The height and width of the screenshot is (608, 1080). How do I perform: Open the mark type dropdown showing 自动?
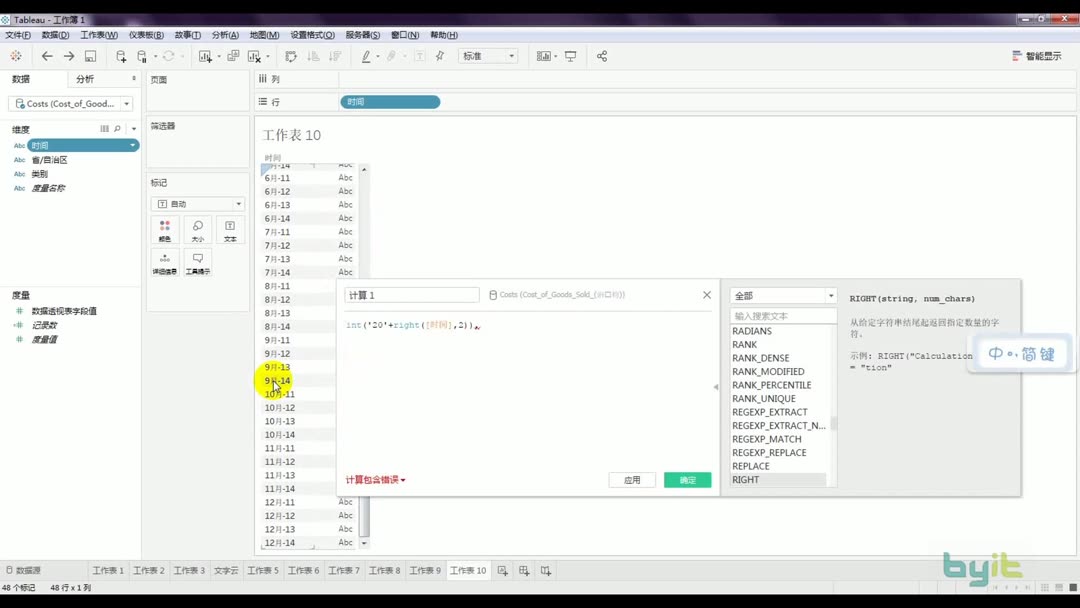pos(197,203)
